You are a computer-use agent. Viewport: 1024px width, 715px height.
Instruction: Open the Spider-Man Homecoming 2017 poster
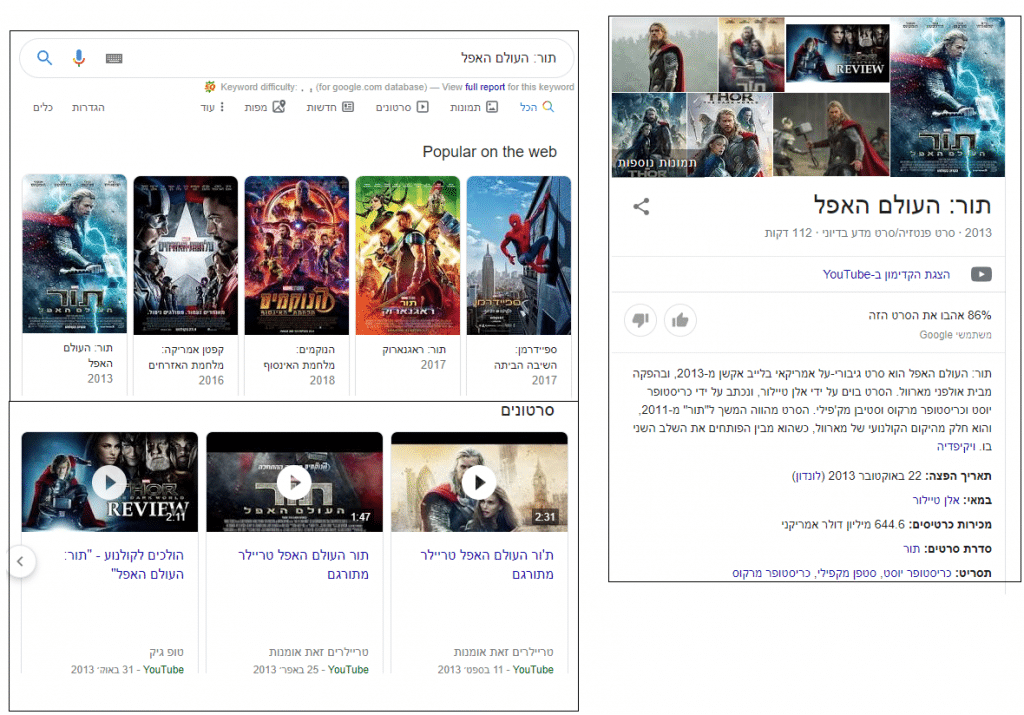(x=519, y=256)
